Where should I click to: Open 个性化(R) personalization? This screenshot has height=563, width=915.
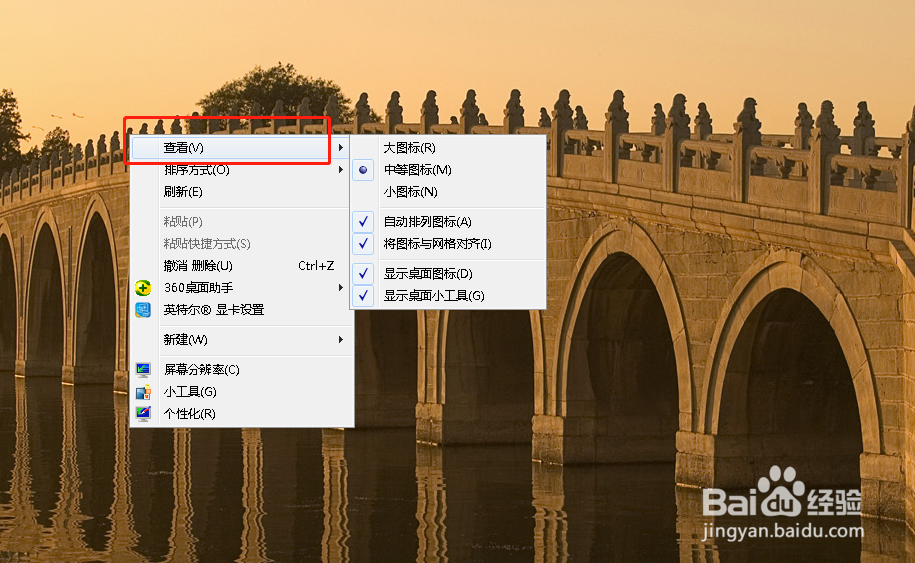point(241,414)
